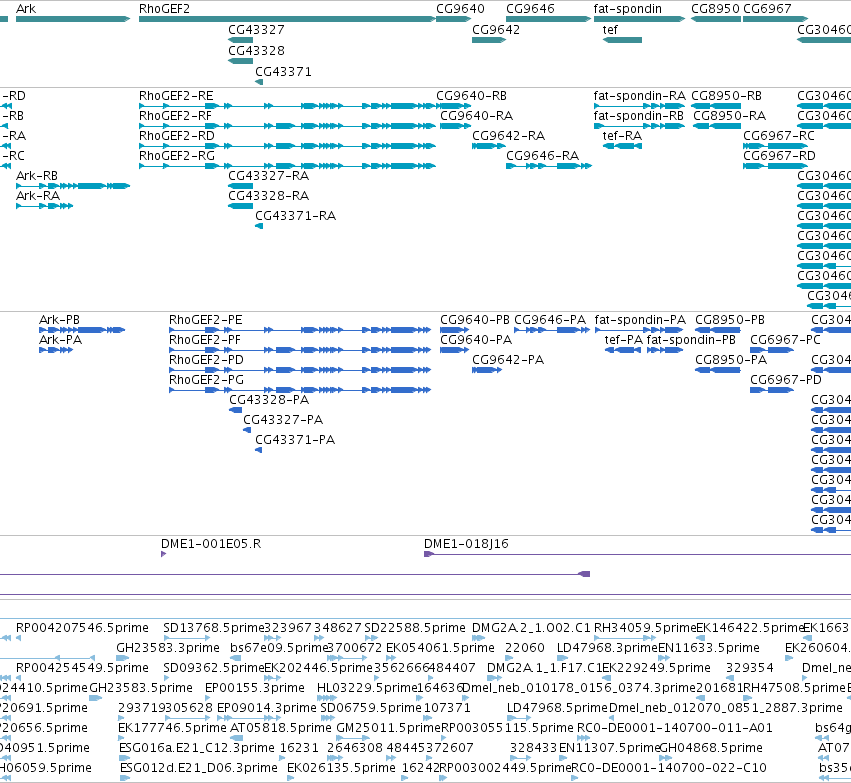The height and width of the screenshot is (783, 851).
Task: Click EST SD13768.5prime
Action: 186,638
